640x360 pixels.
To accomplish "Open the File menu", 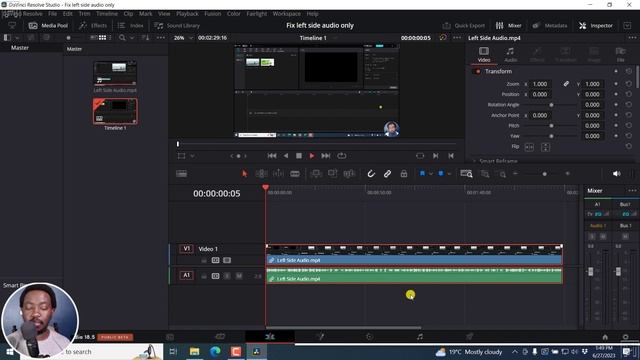I will tap(53, 13).
